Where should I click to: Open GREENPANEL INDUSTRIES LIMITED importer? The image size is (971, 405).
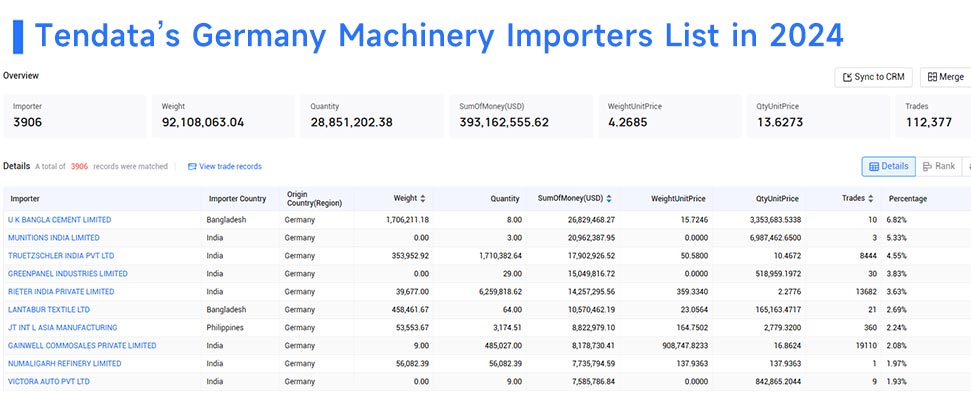(68, 274)
